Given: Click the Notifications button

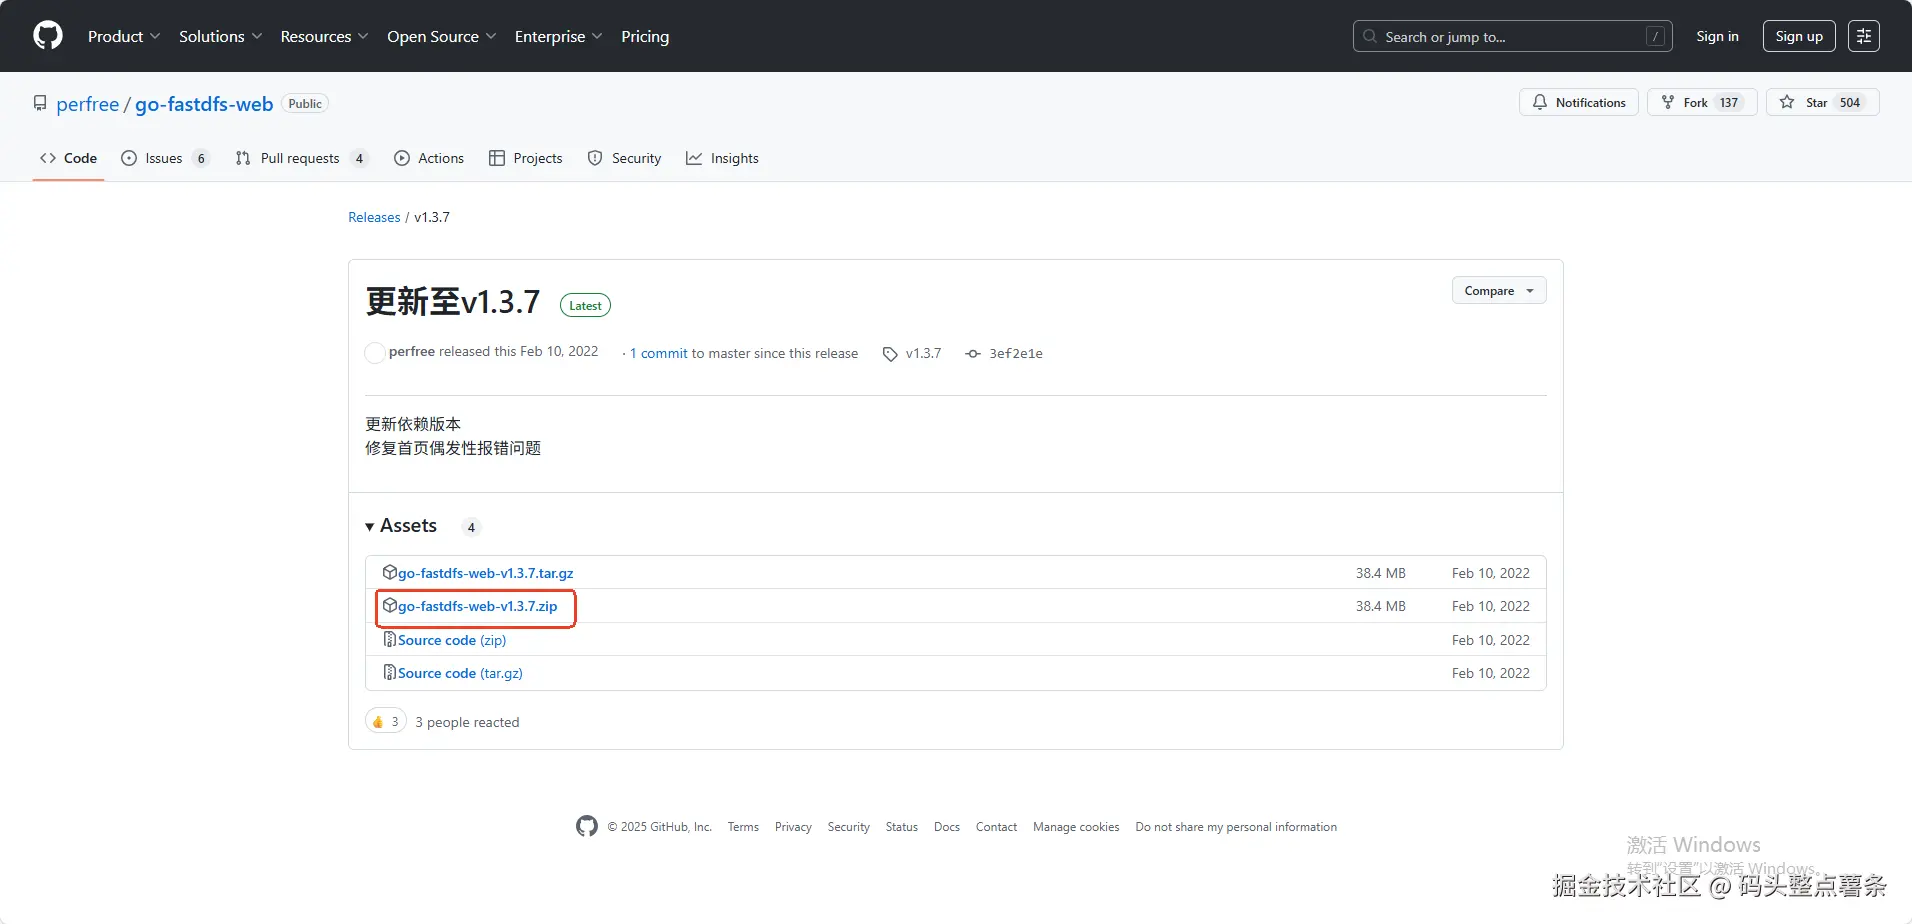Looking at the screenshot, I should point(1579,102).
